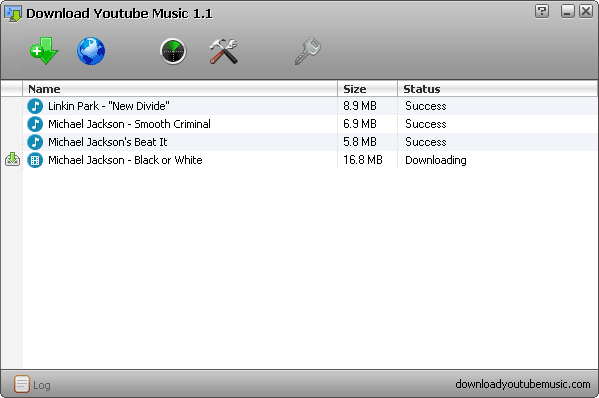Click the Log notepad icon
This screenshot has height=398, width=599.
click(22, 384)
